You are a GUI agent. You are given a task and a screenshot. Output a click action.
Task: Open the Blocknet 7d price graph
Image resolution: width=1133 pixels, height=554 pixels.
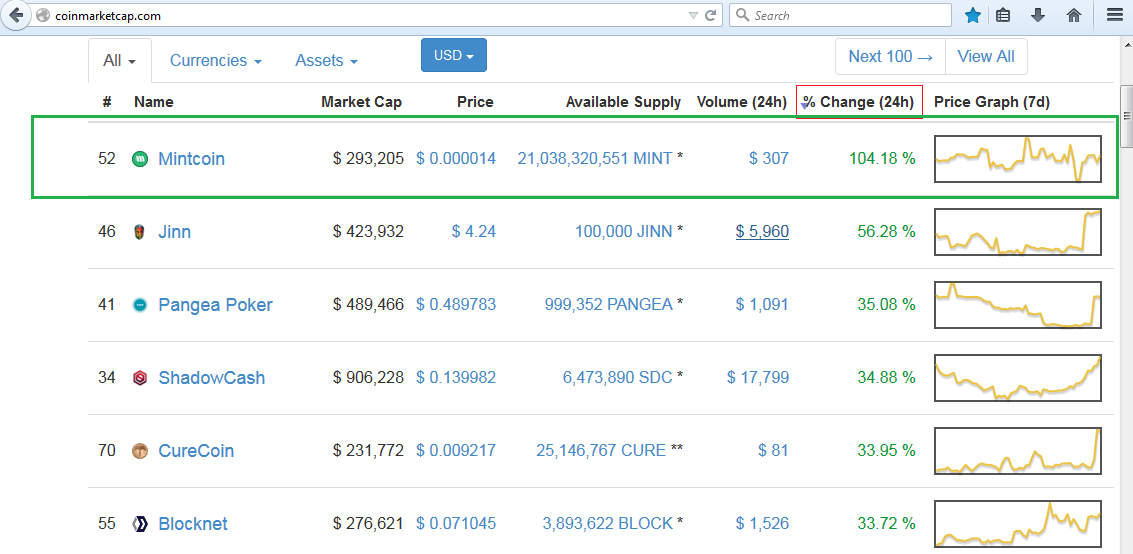(x=1017, y=524)
